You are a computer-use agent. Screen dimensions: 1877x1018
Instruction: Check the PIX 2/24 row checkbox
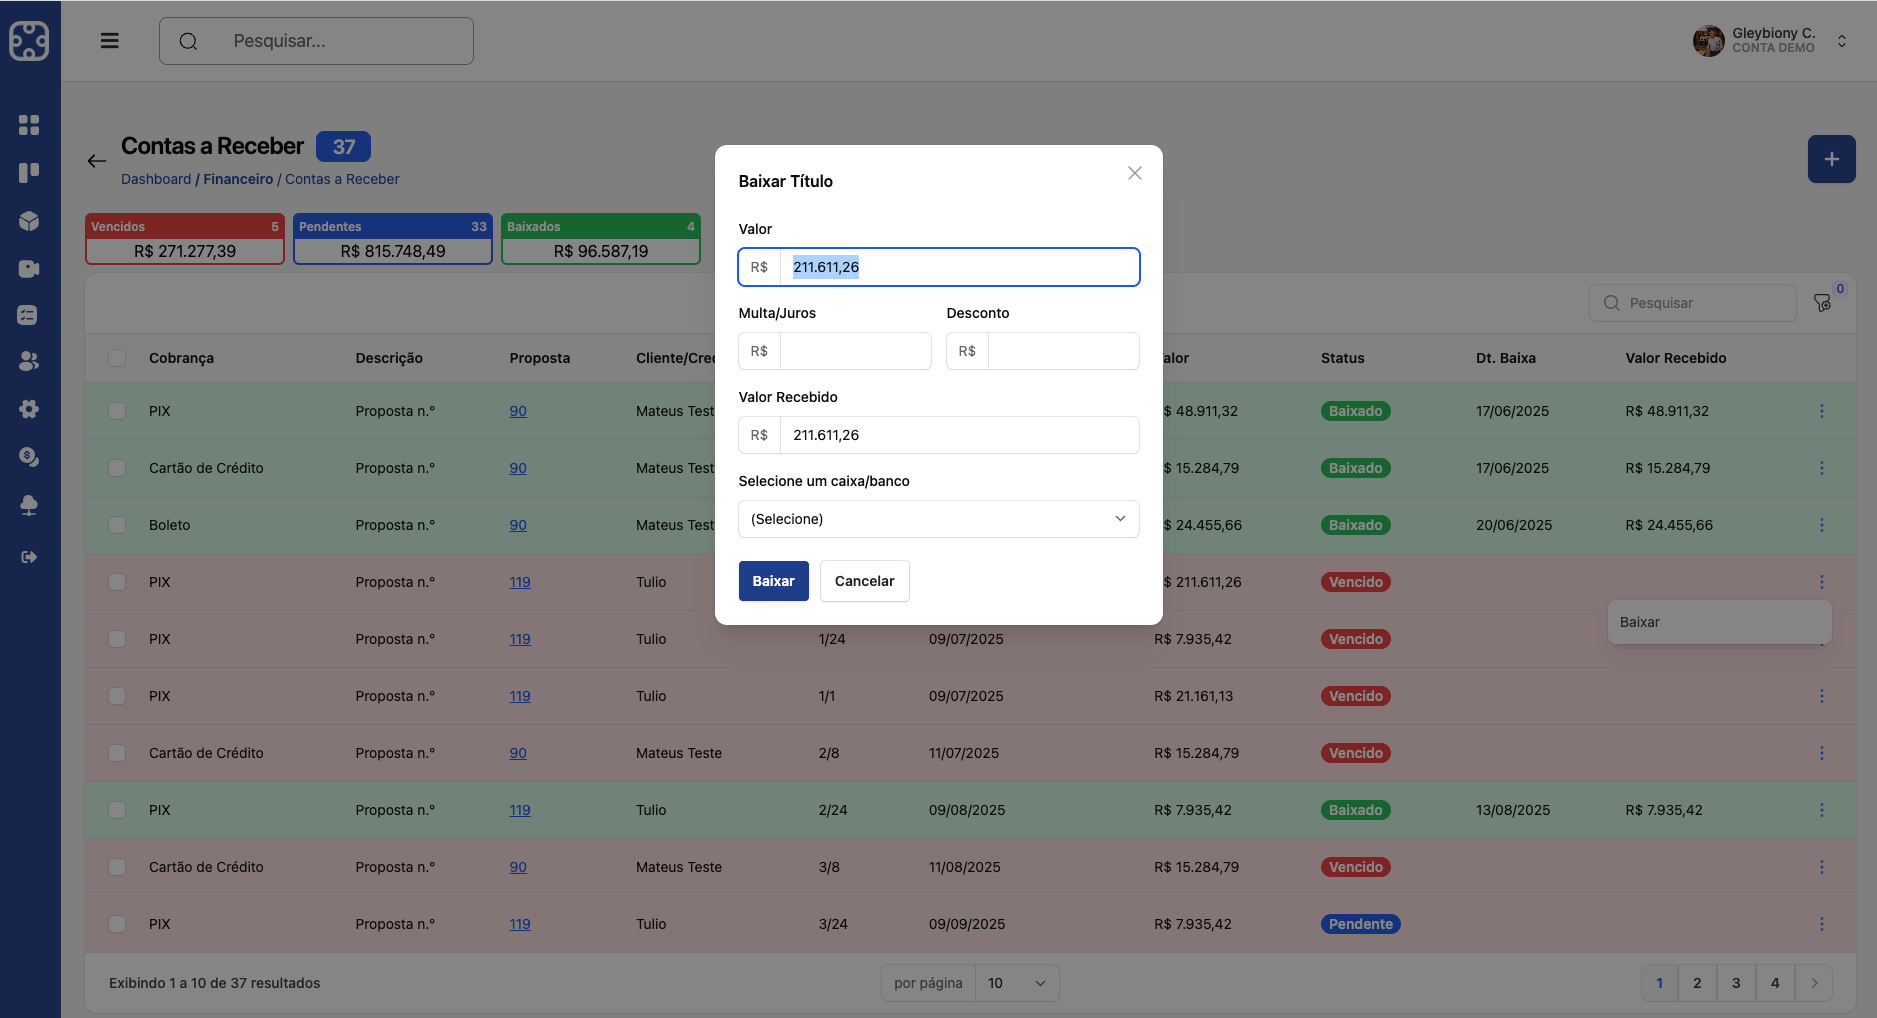pyautogui.click(x=117, y=810)
